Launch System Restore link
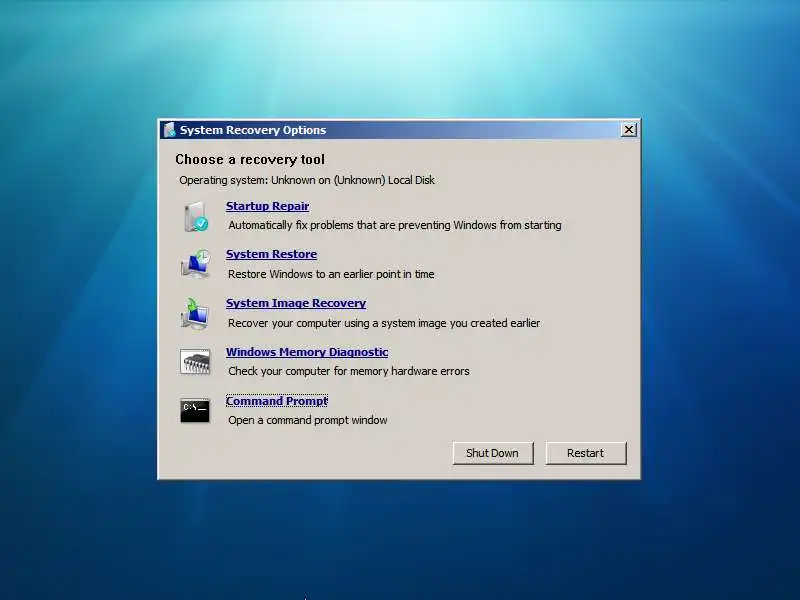The height and width of the screenshot is (600, 800). click(x=271, y=254)
